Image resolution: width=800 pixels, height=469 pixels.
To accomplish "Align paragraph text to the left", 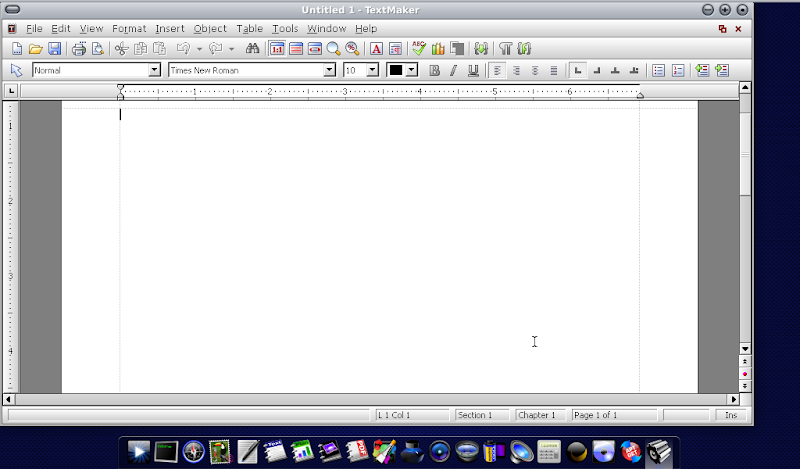I will [x=497, y=70].
